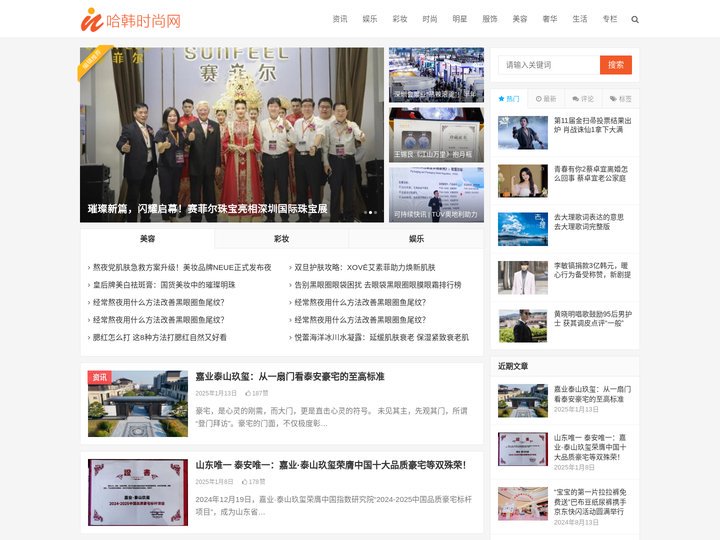This screenshot has width=720, height=540.
Task: Open headline 璀璨新篇，闪耀启幕 slider caption
Action: click(208, 209)
